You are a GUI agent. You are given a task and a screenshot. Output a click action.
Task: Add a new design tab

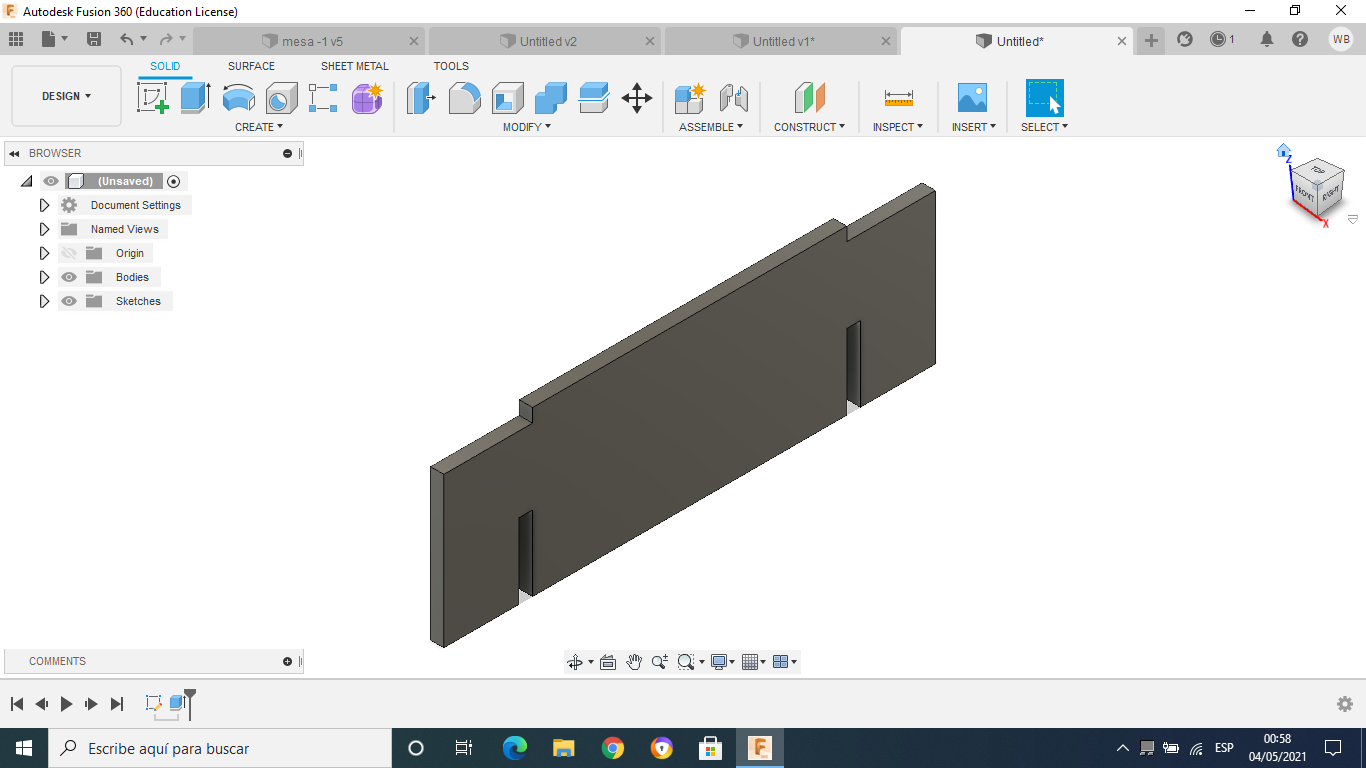[1151, 41]
